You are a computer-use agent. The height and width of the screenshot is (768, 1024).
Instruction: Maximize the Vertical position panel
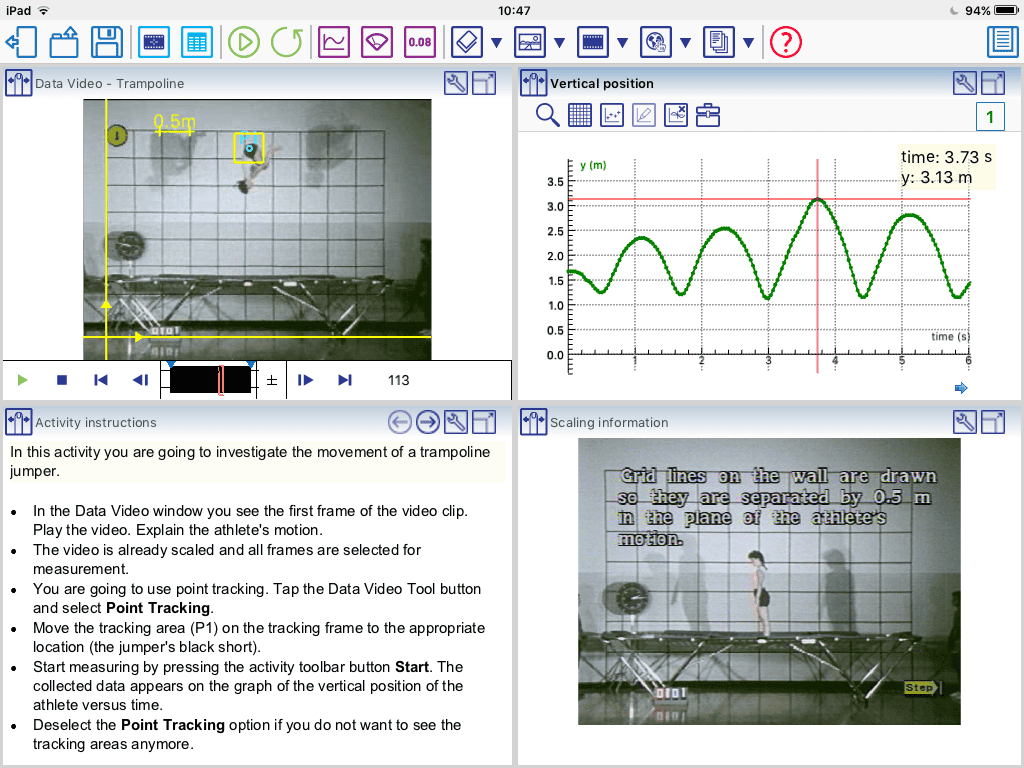click(993, 84)
